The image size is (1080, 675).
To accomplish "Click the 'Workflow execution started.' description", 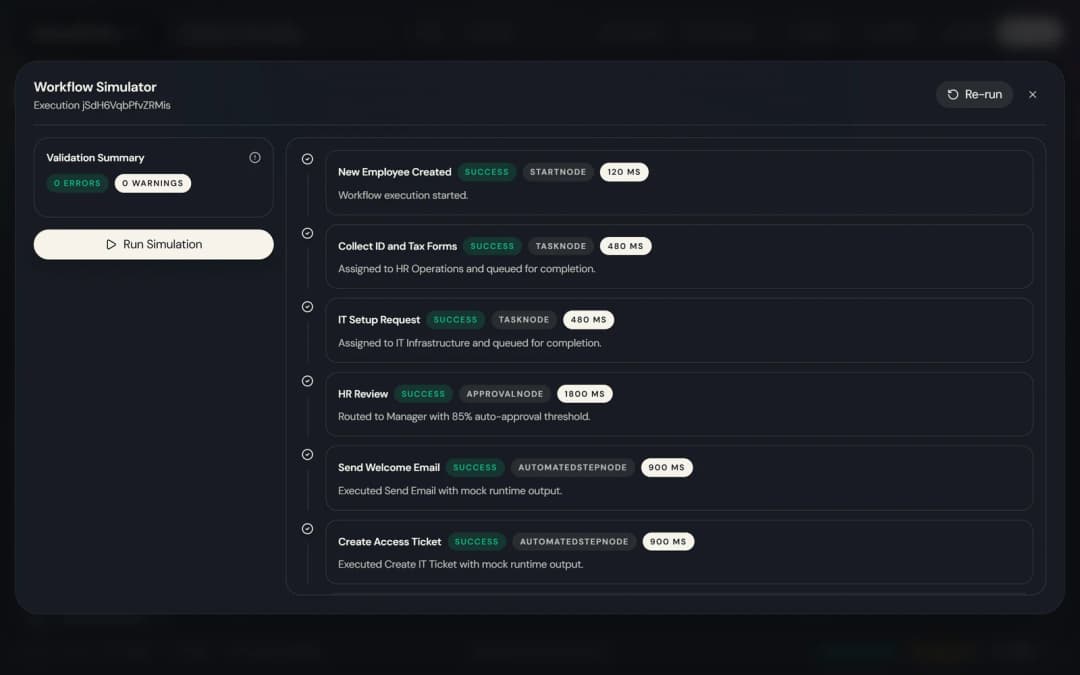I will pos(403,196).
